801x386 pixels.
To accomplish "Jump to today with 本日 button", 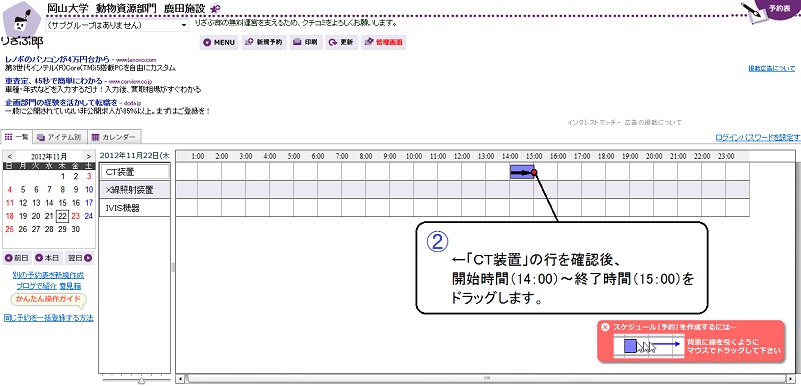I will [x=49, y=258].
